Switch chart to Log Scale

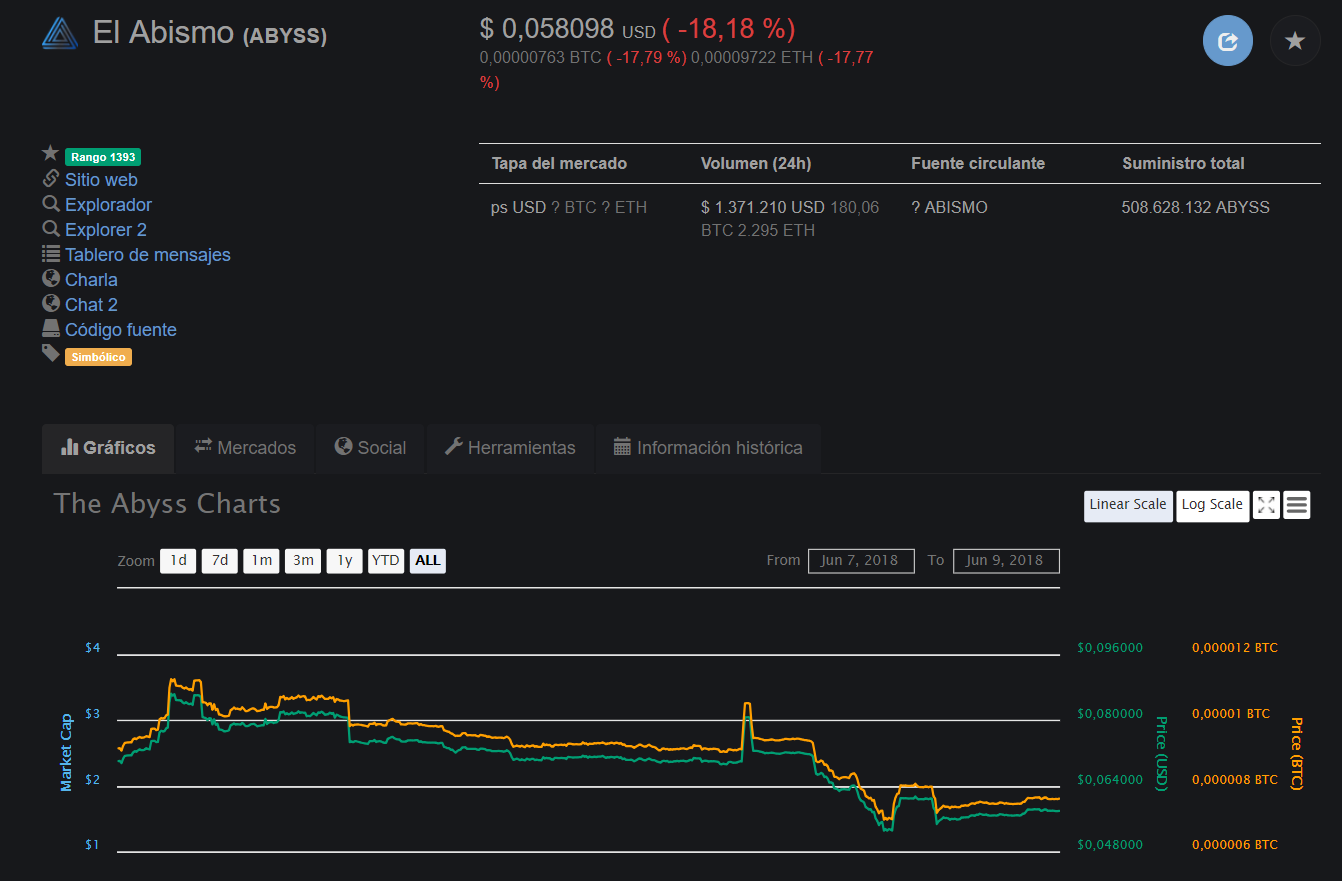pyautogui.click(x=1212, y=505)
